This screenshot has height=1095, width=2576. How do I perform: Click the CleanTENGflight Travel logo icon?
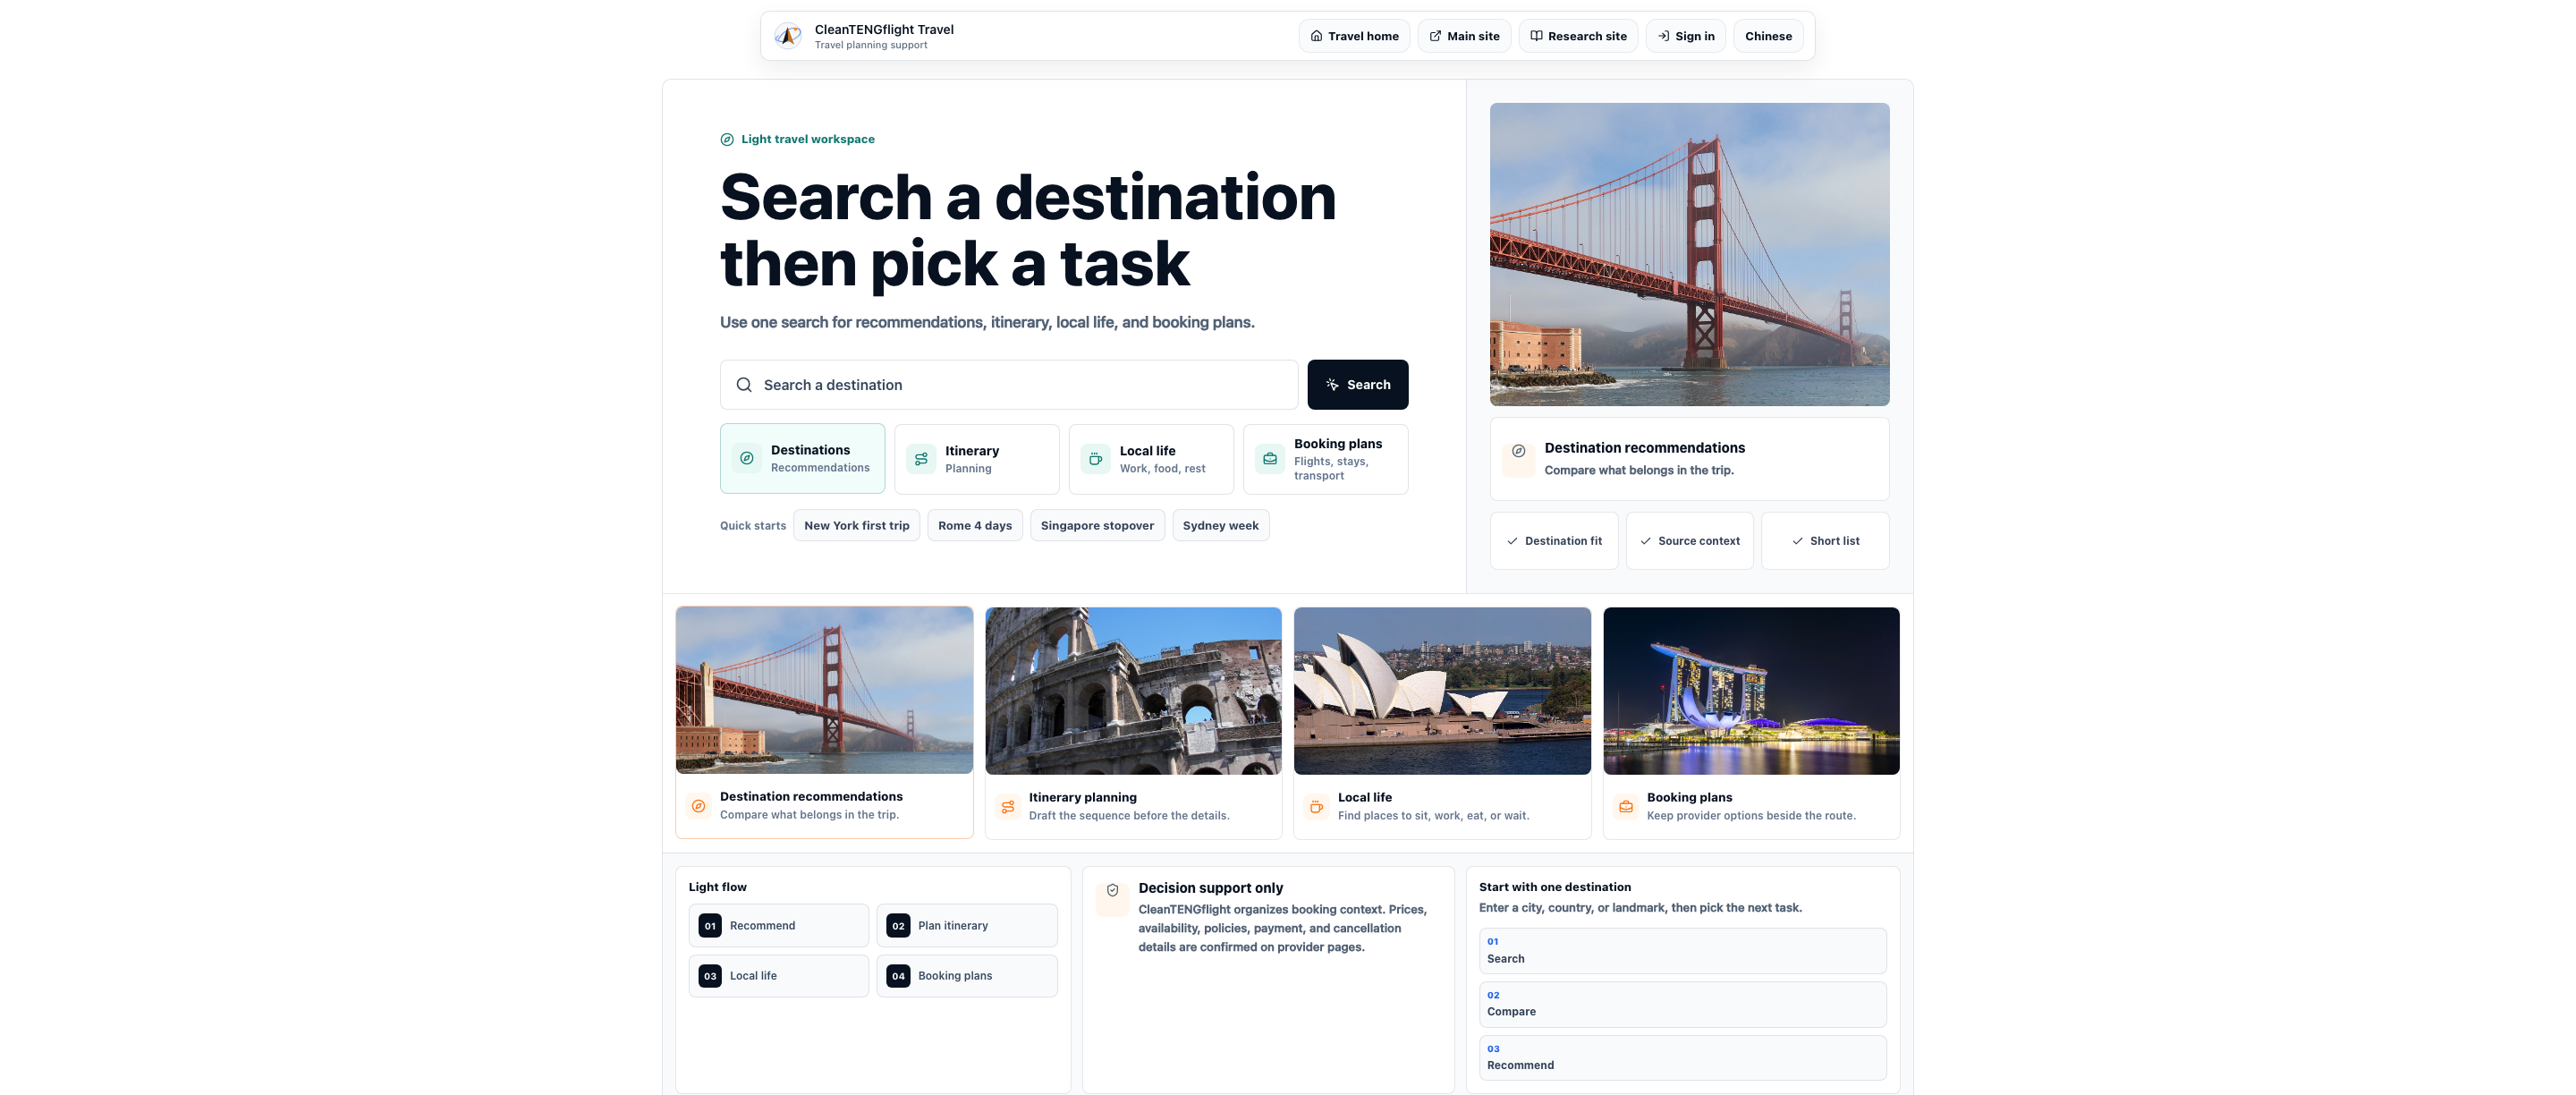click(788, 36)
